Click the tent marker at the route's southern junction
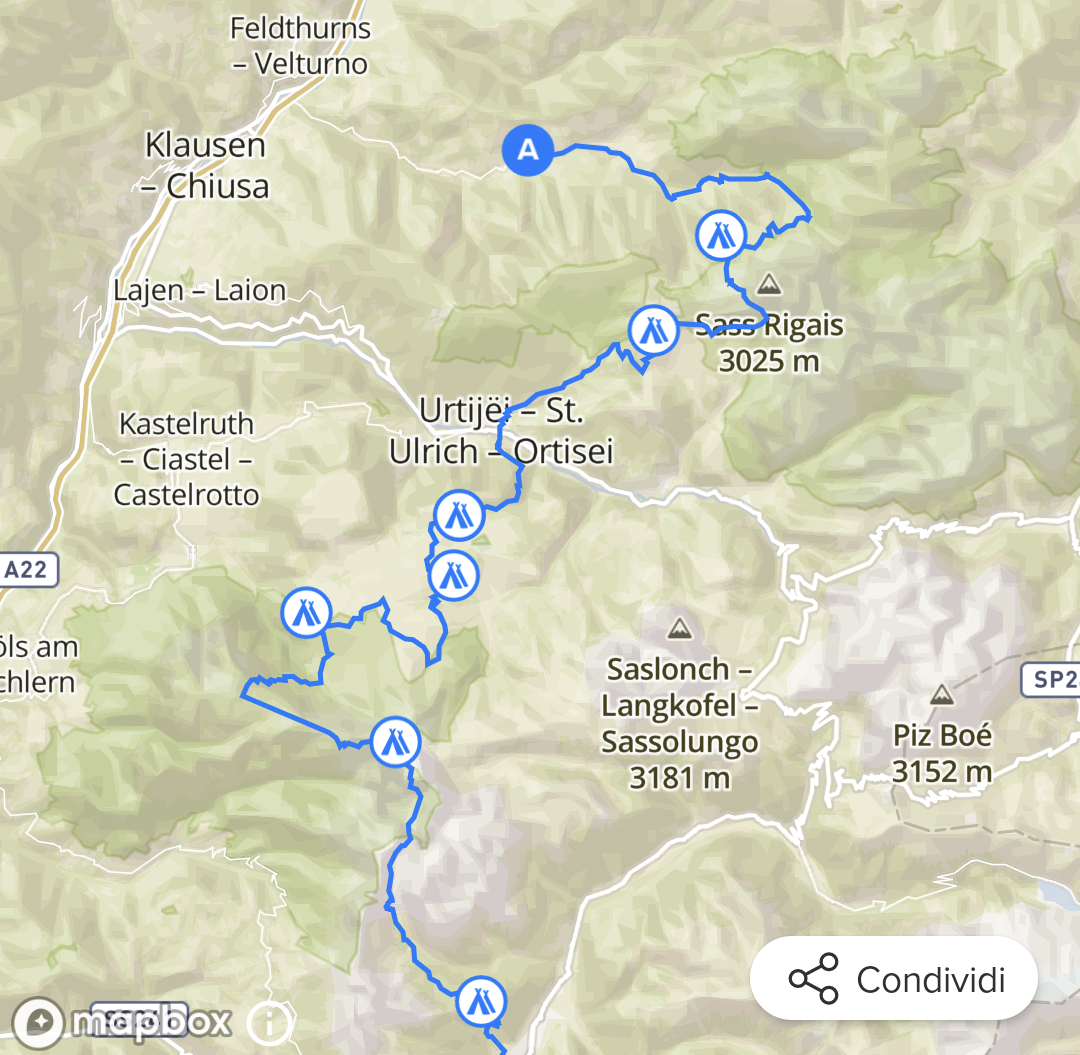This screenshot has height=1055, width=1080. coord(395,742)
